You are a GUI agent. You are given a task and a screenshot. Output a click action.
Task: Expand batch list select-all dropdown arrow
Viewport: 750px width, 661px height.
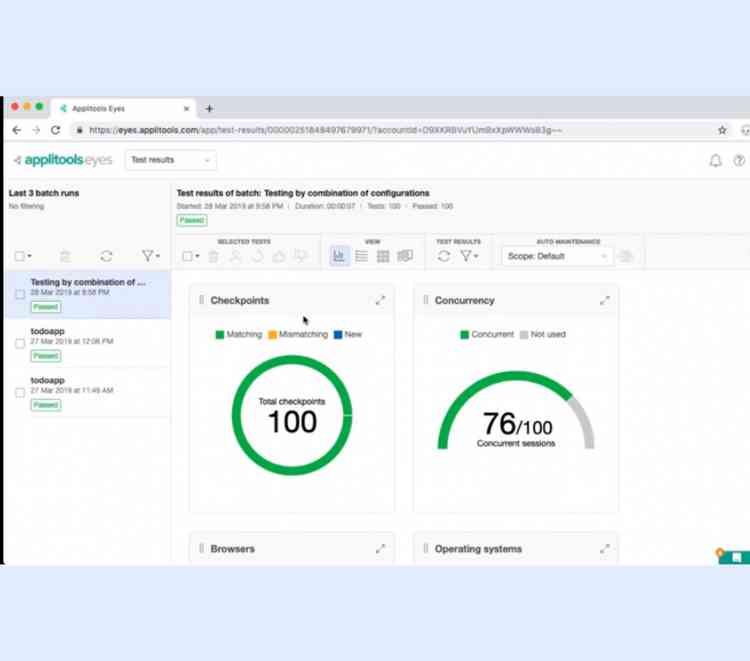click(x=30, y=256)
